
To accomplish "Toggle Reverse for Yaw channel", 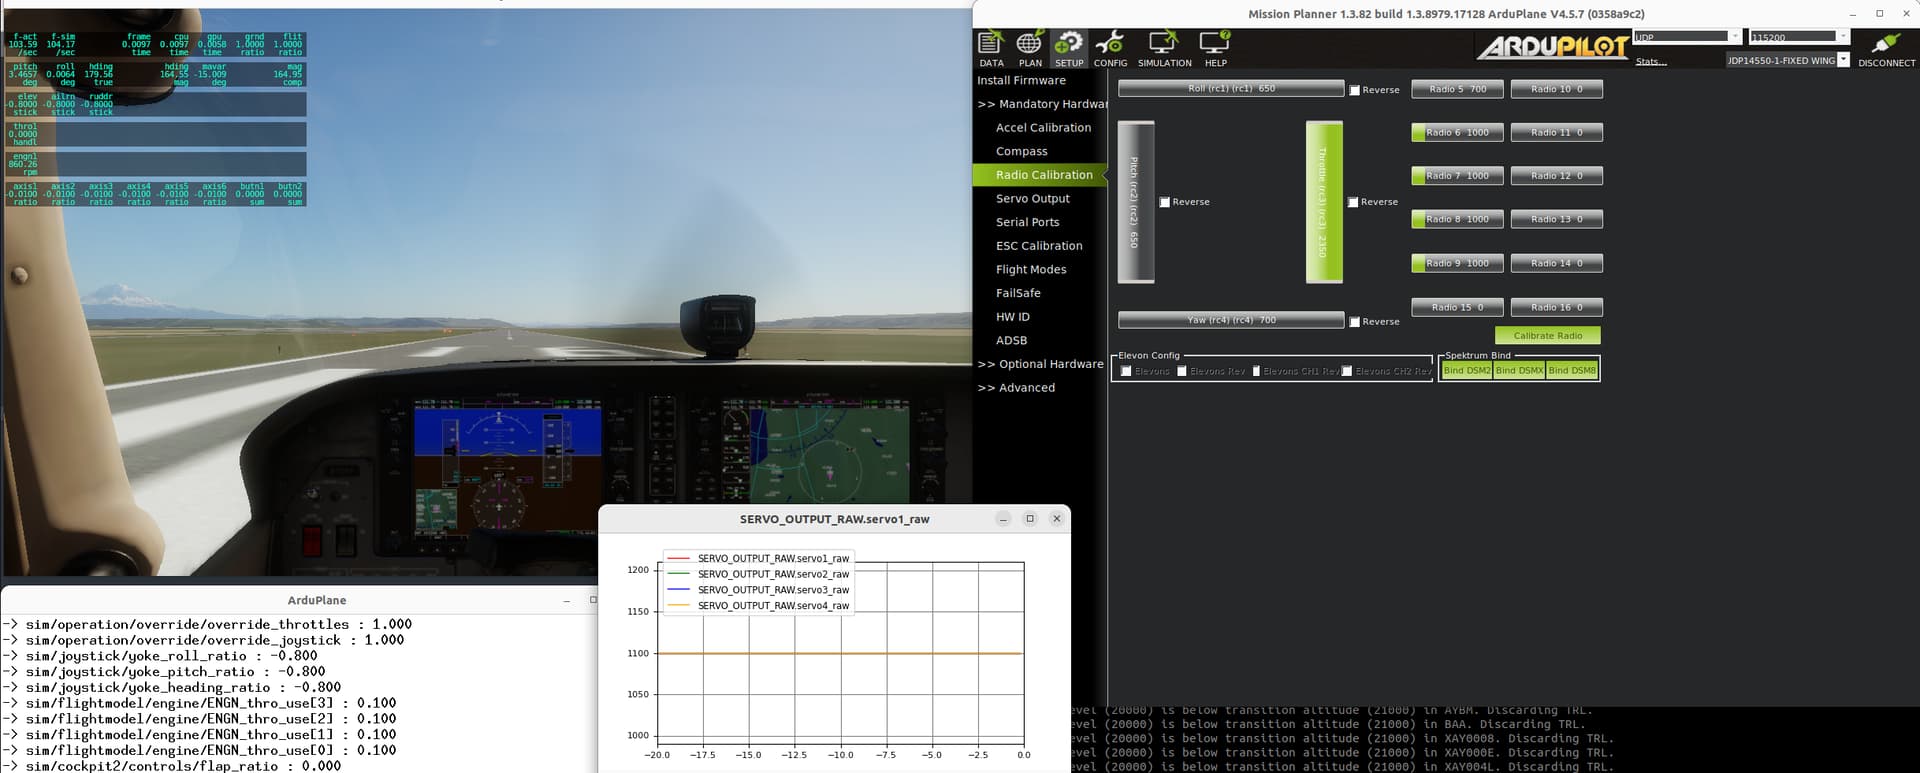I will click(x=1355, y=322).
